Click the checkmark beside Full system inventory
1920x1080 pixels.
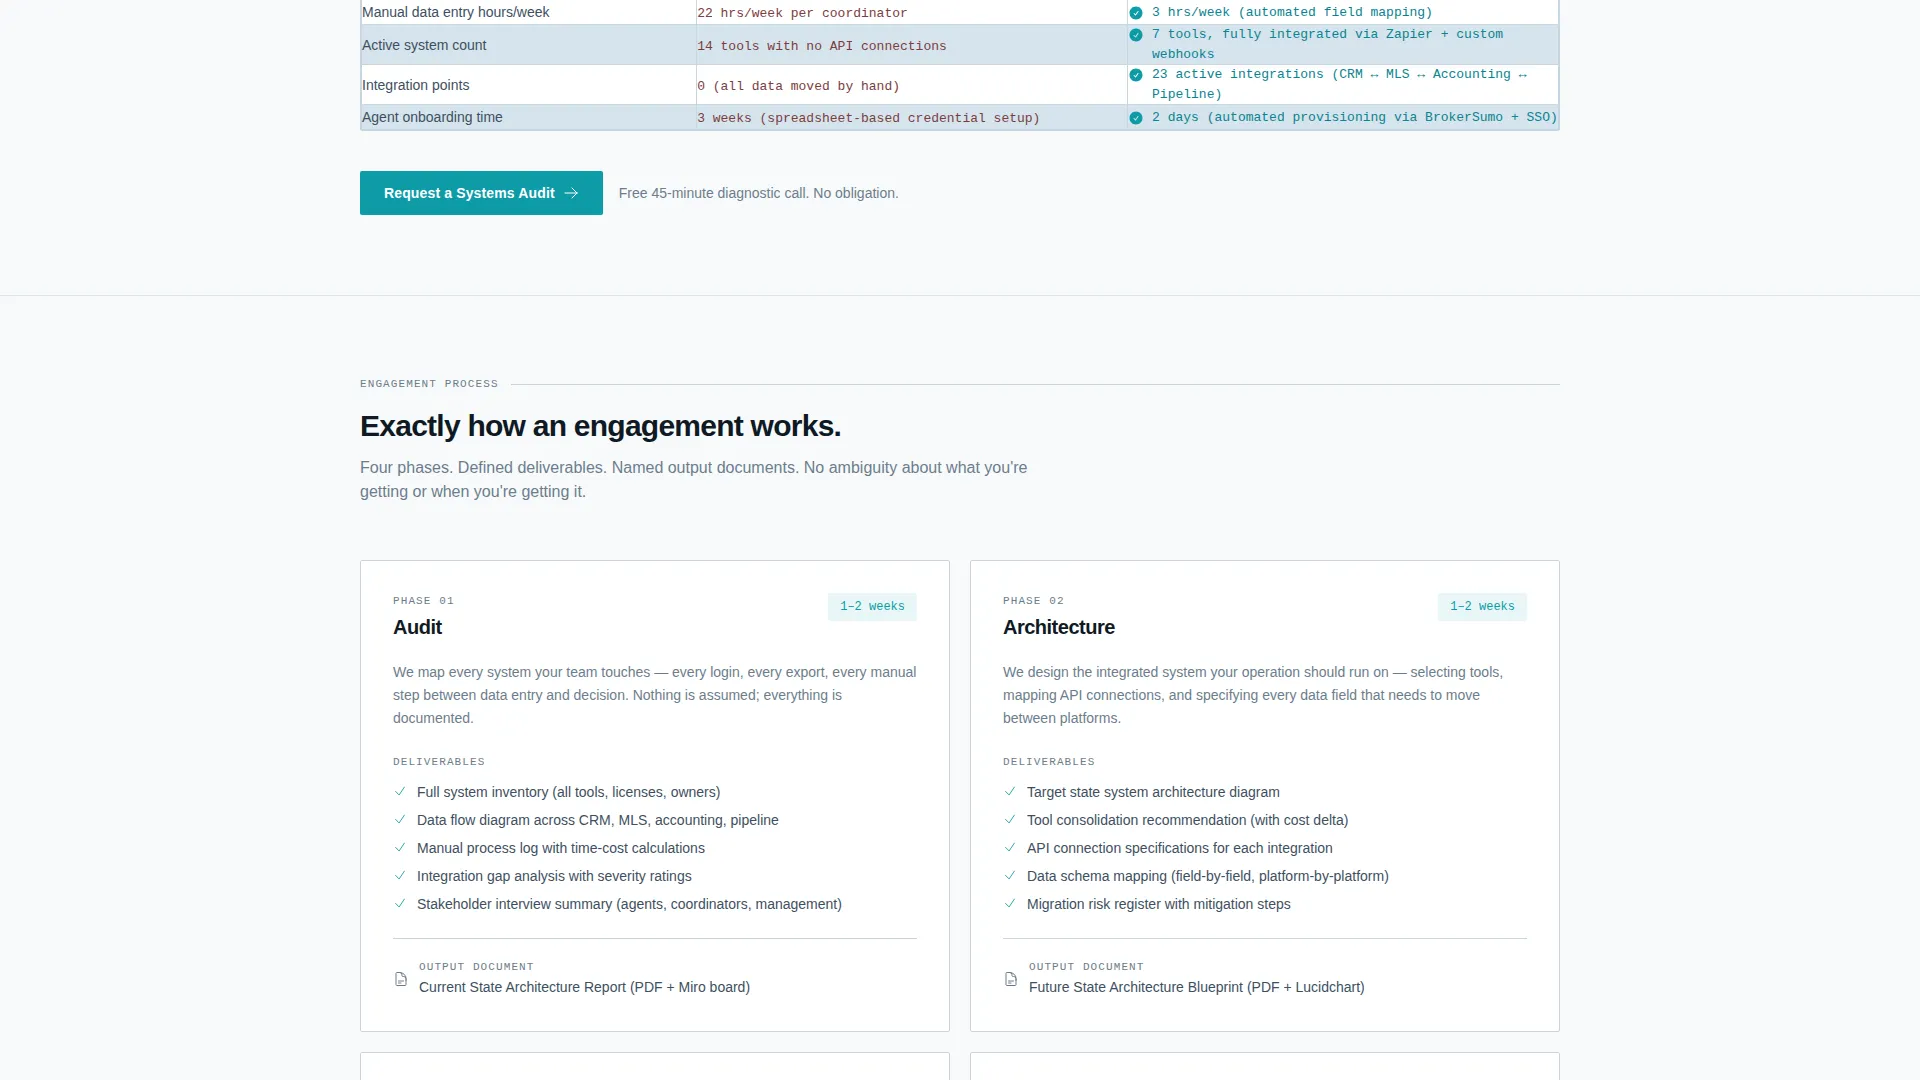pyautogui.click(x=400, y=791)
